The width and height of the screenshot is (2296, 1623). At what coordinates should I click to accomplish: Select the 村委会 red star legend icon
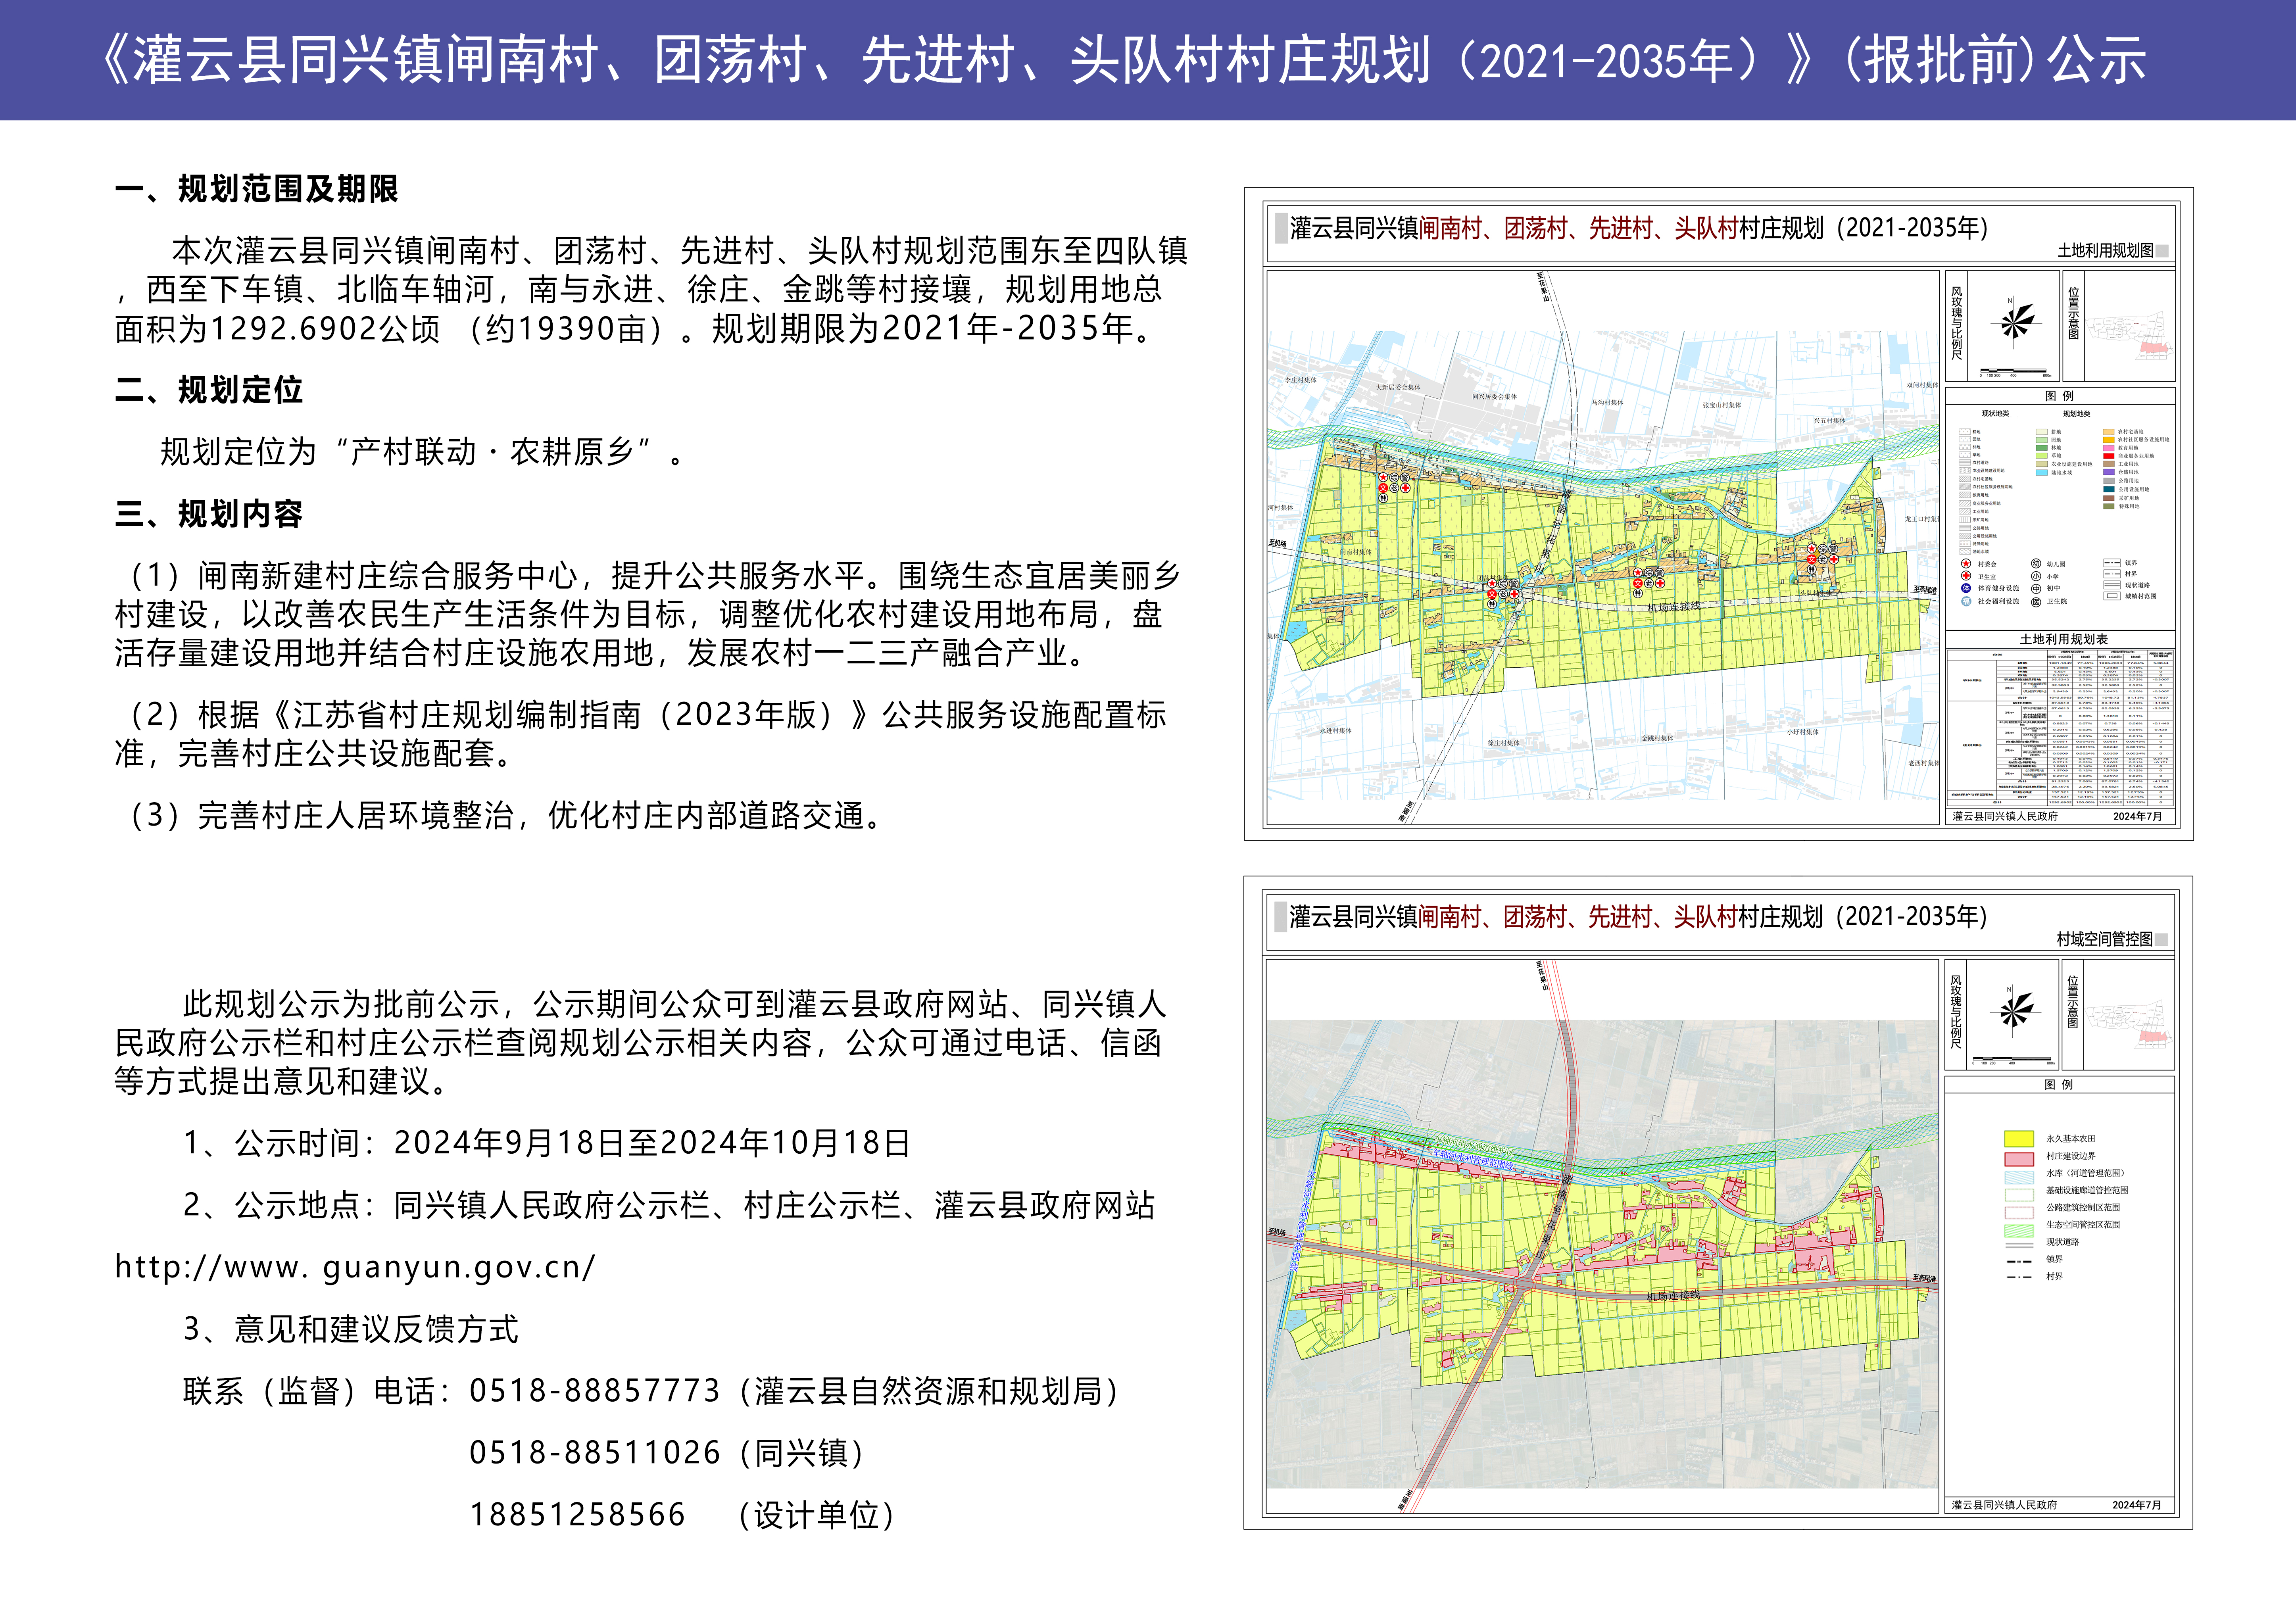click(x=1966, y=564)
